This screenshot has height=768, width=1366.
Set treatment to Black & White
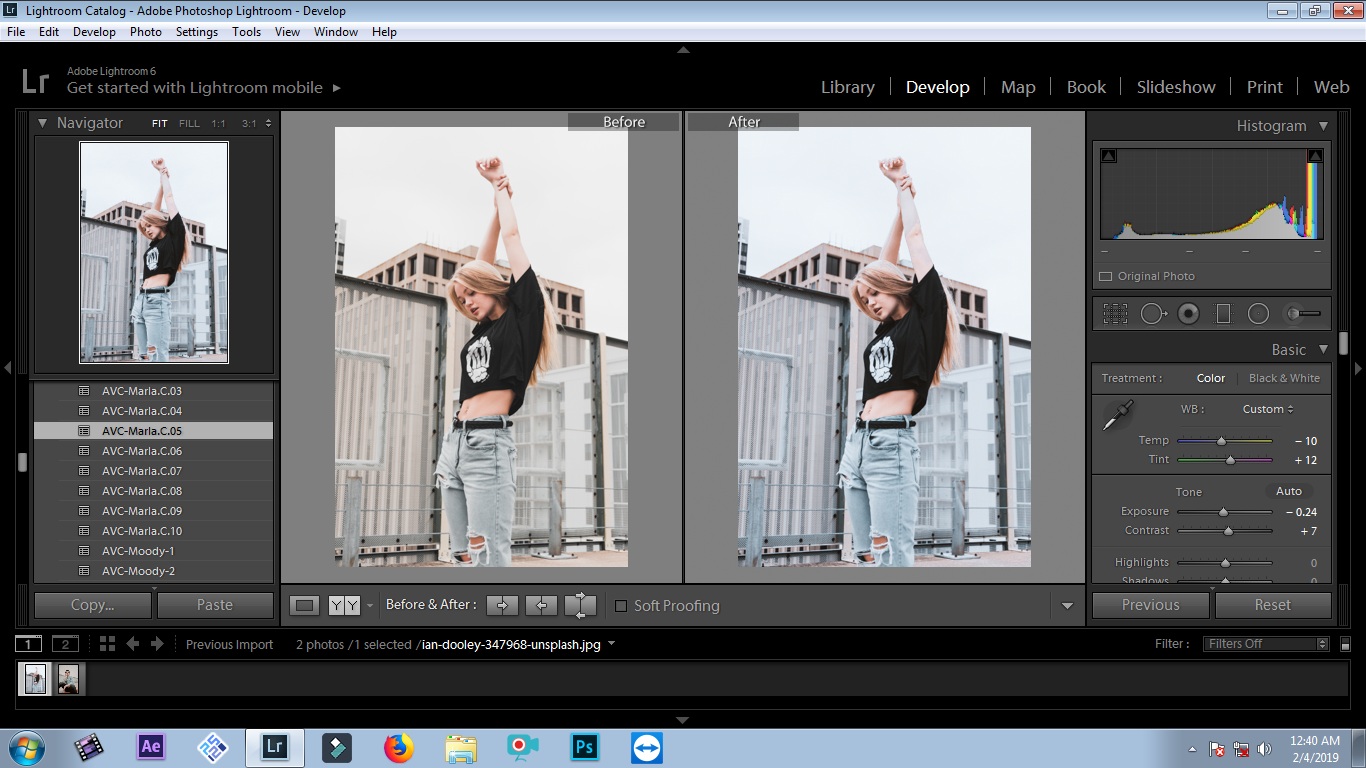pyautogui.click(x=1284, y=378)
